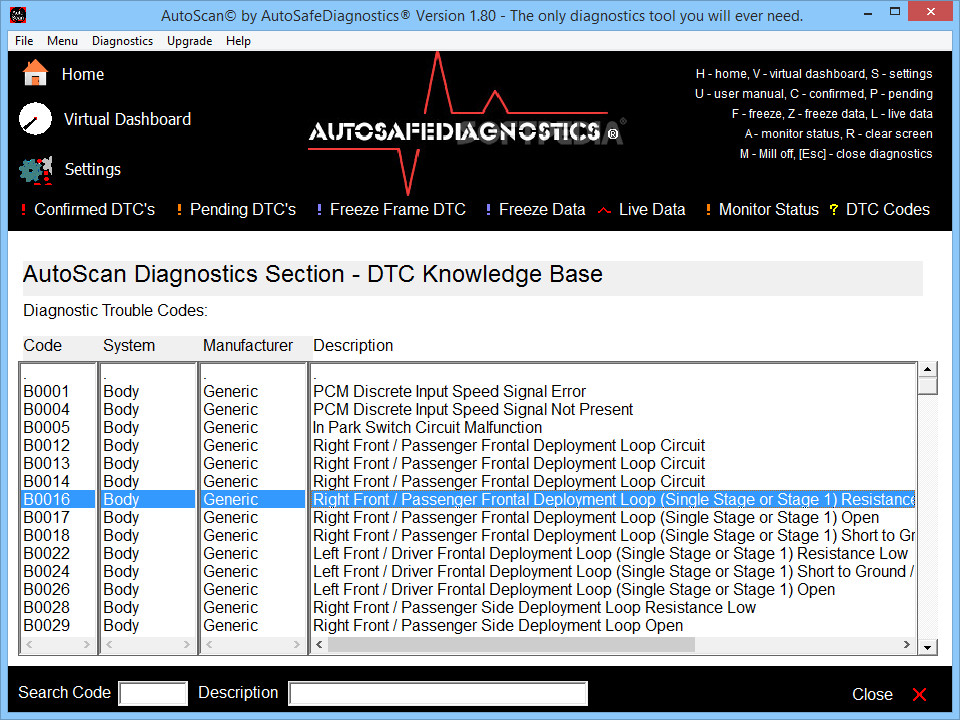Click the Close button at bottom right

pyautogui.click(x=872, y=694)
